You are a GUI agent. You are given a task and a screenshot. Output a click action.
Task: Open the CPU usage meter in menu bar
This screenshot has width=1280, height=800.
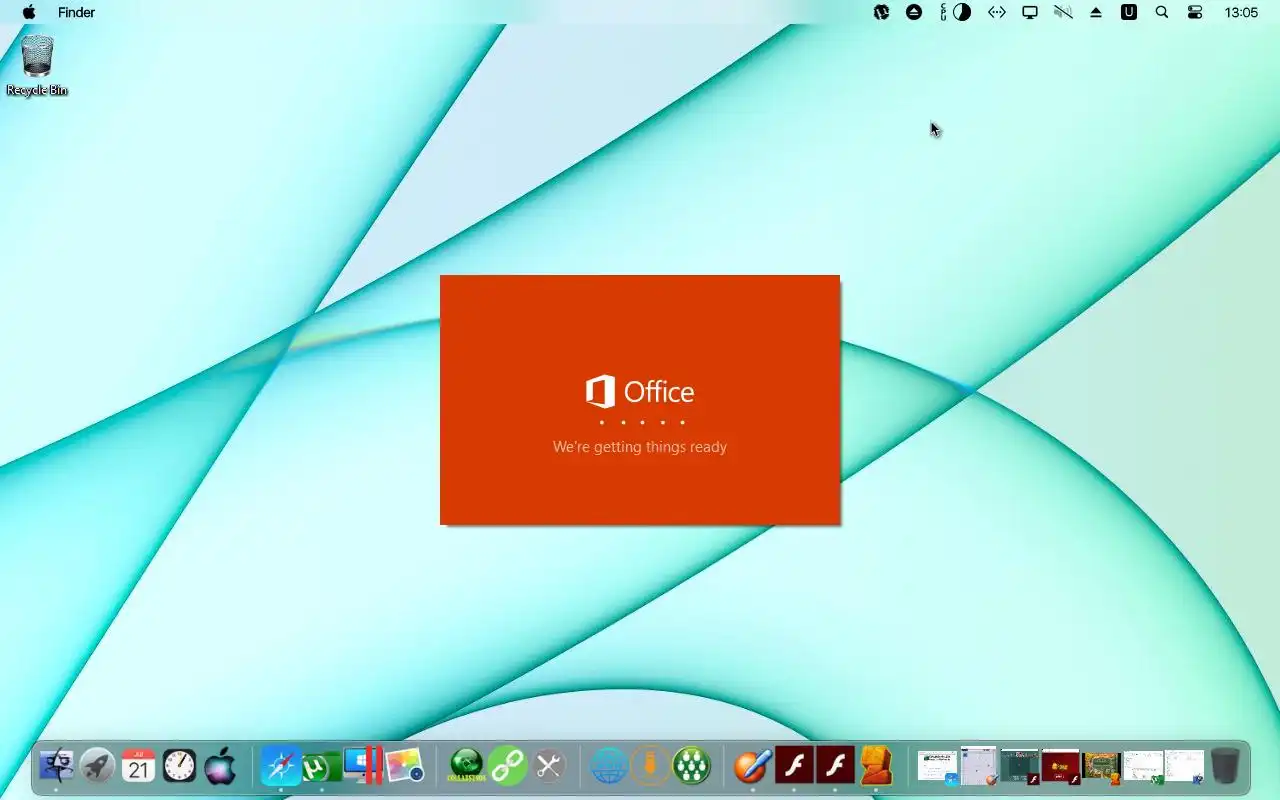point(956,12)
